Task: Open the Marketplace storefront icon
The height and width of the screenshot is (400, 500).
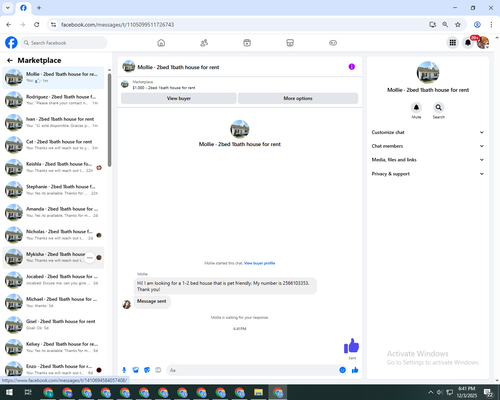Action: (x=290, y=43)
